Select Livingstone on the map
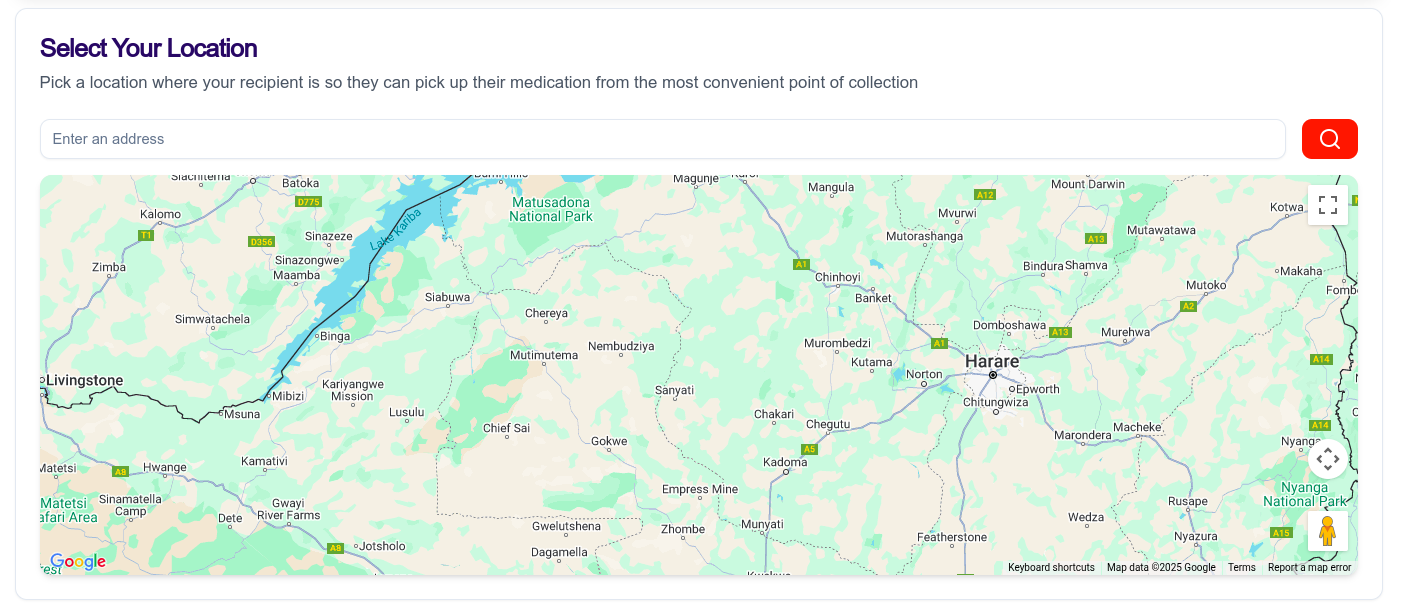This screenshot has height=614, width=1410. point(84,380)
